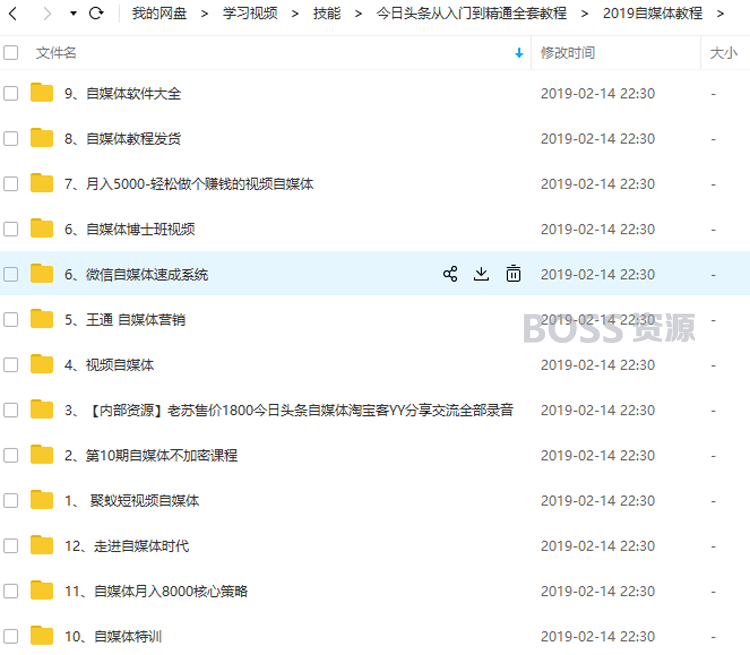Viewport: 750px width, 655px height.
Task: Expand chevron after 我的网盘 breadcrumb
Action: [204, 14]
